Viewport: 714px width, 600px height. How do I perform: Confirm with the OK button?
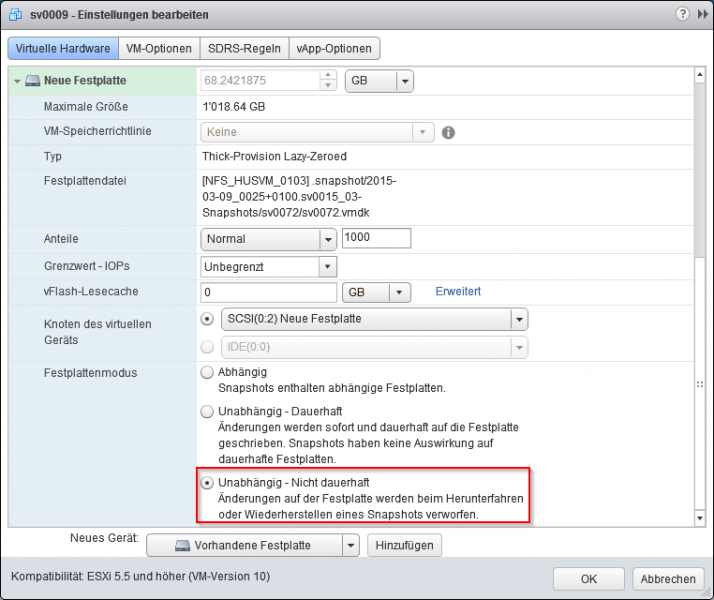(x=588, y=579)
